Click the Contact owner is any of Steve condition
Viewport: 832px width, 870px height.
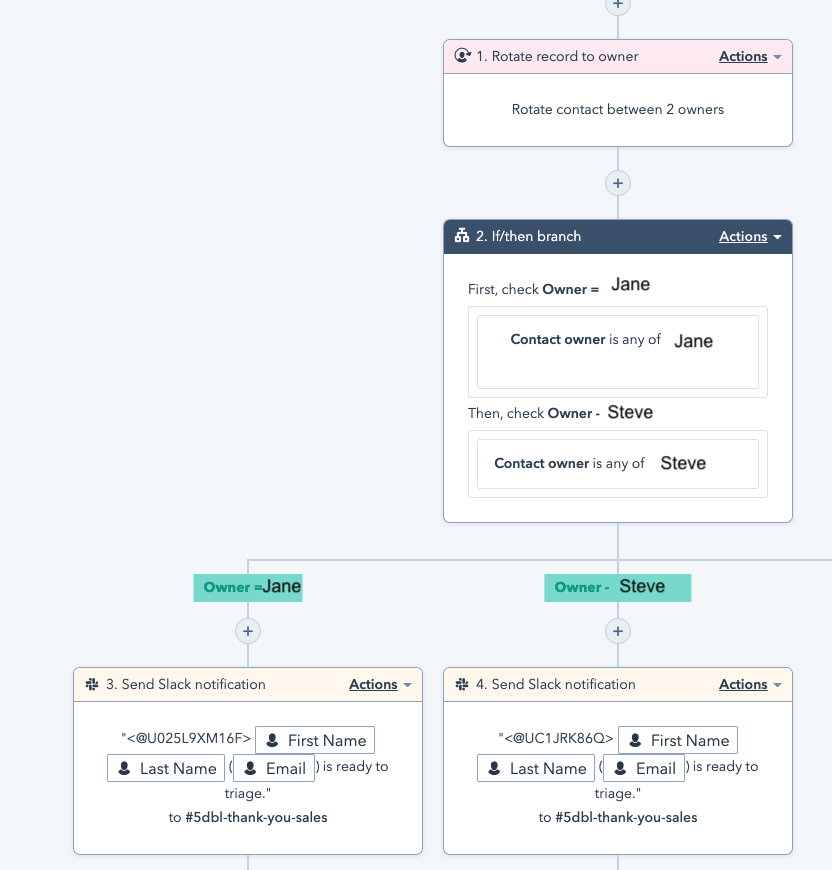(x=617, y=463)
